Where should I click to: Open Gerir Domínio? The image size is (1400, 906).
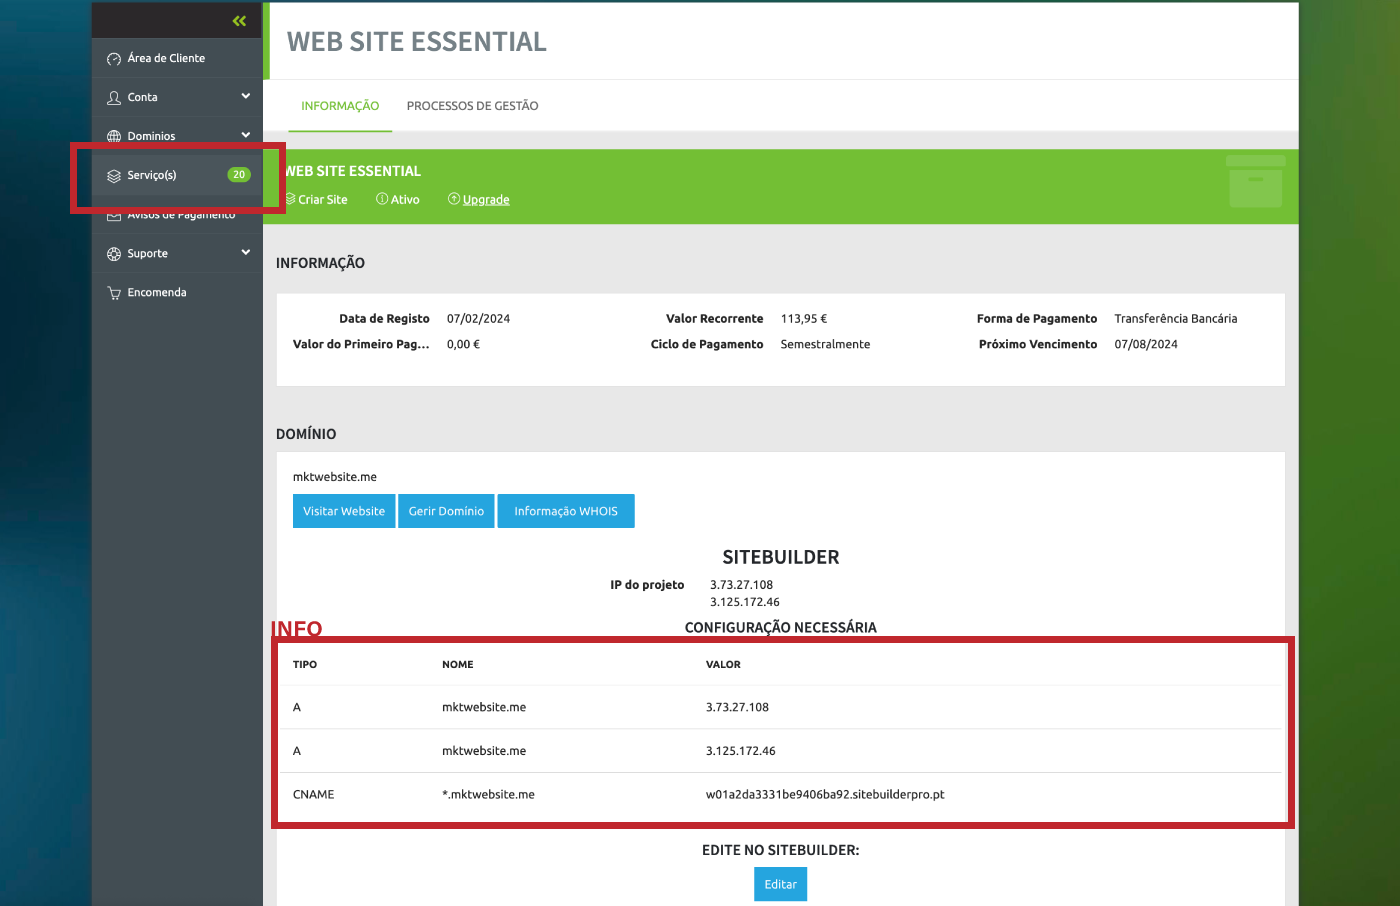[x=446, y=511]
